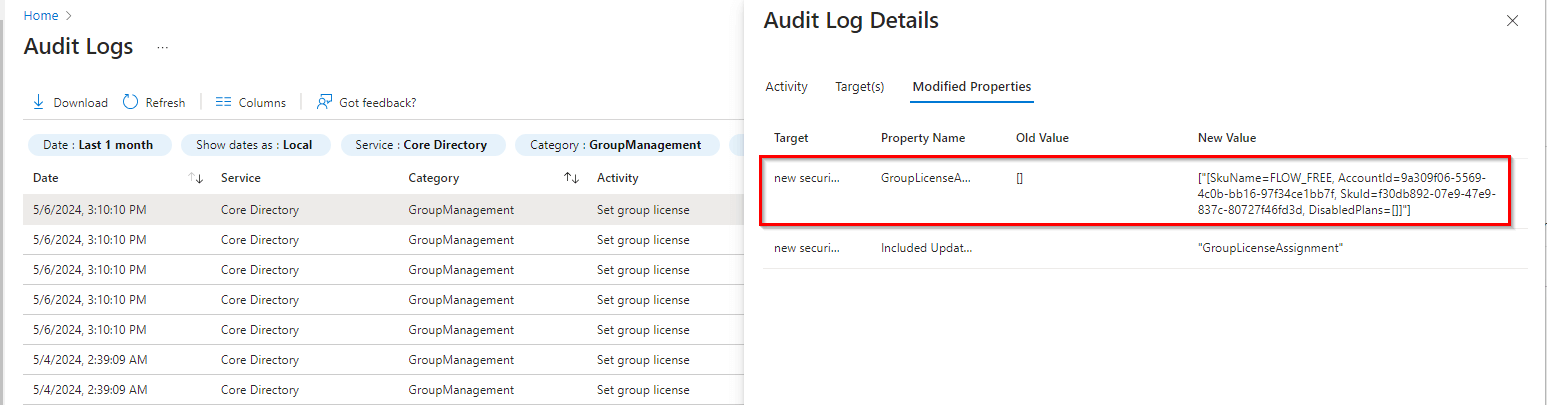
Task: Sort by Category column arrows
Action: (571, 178)
